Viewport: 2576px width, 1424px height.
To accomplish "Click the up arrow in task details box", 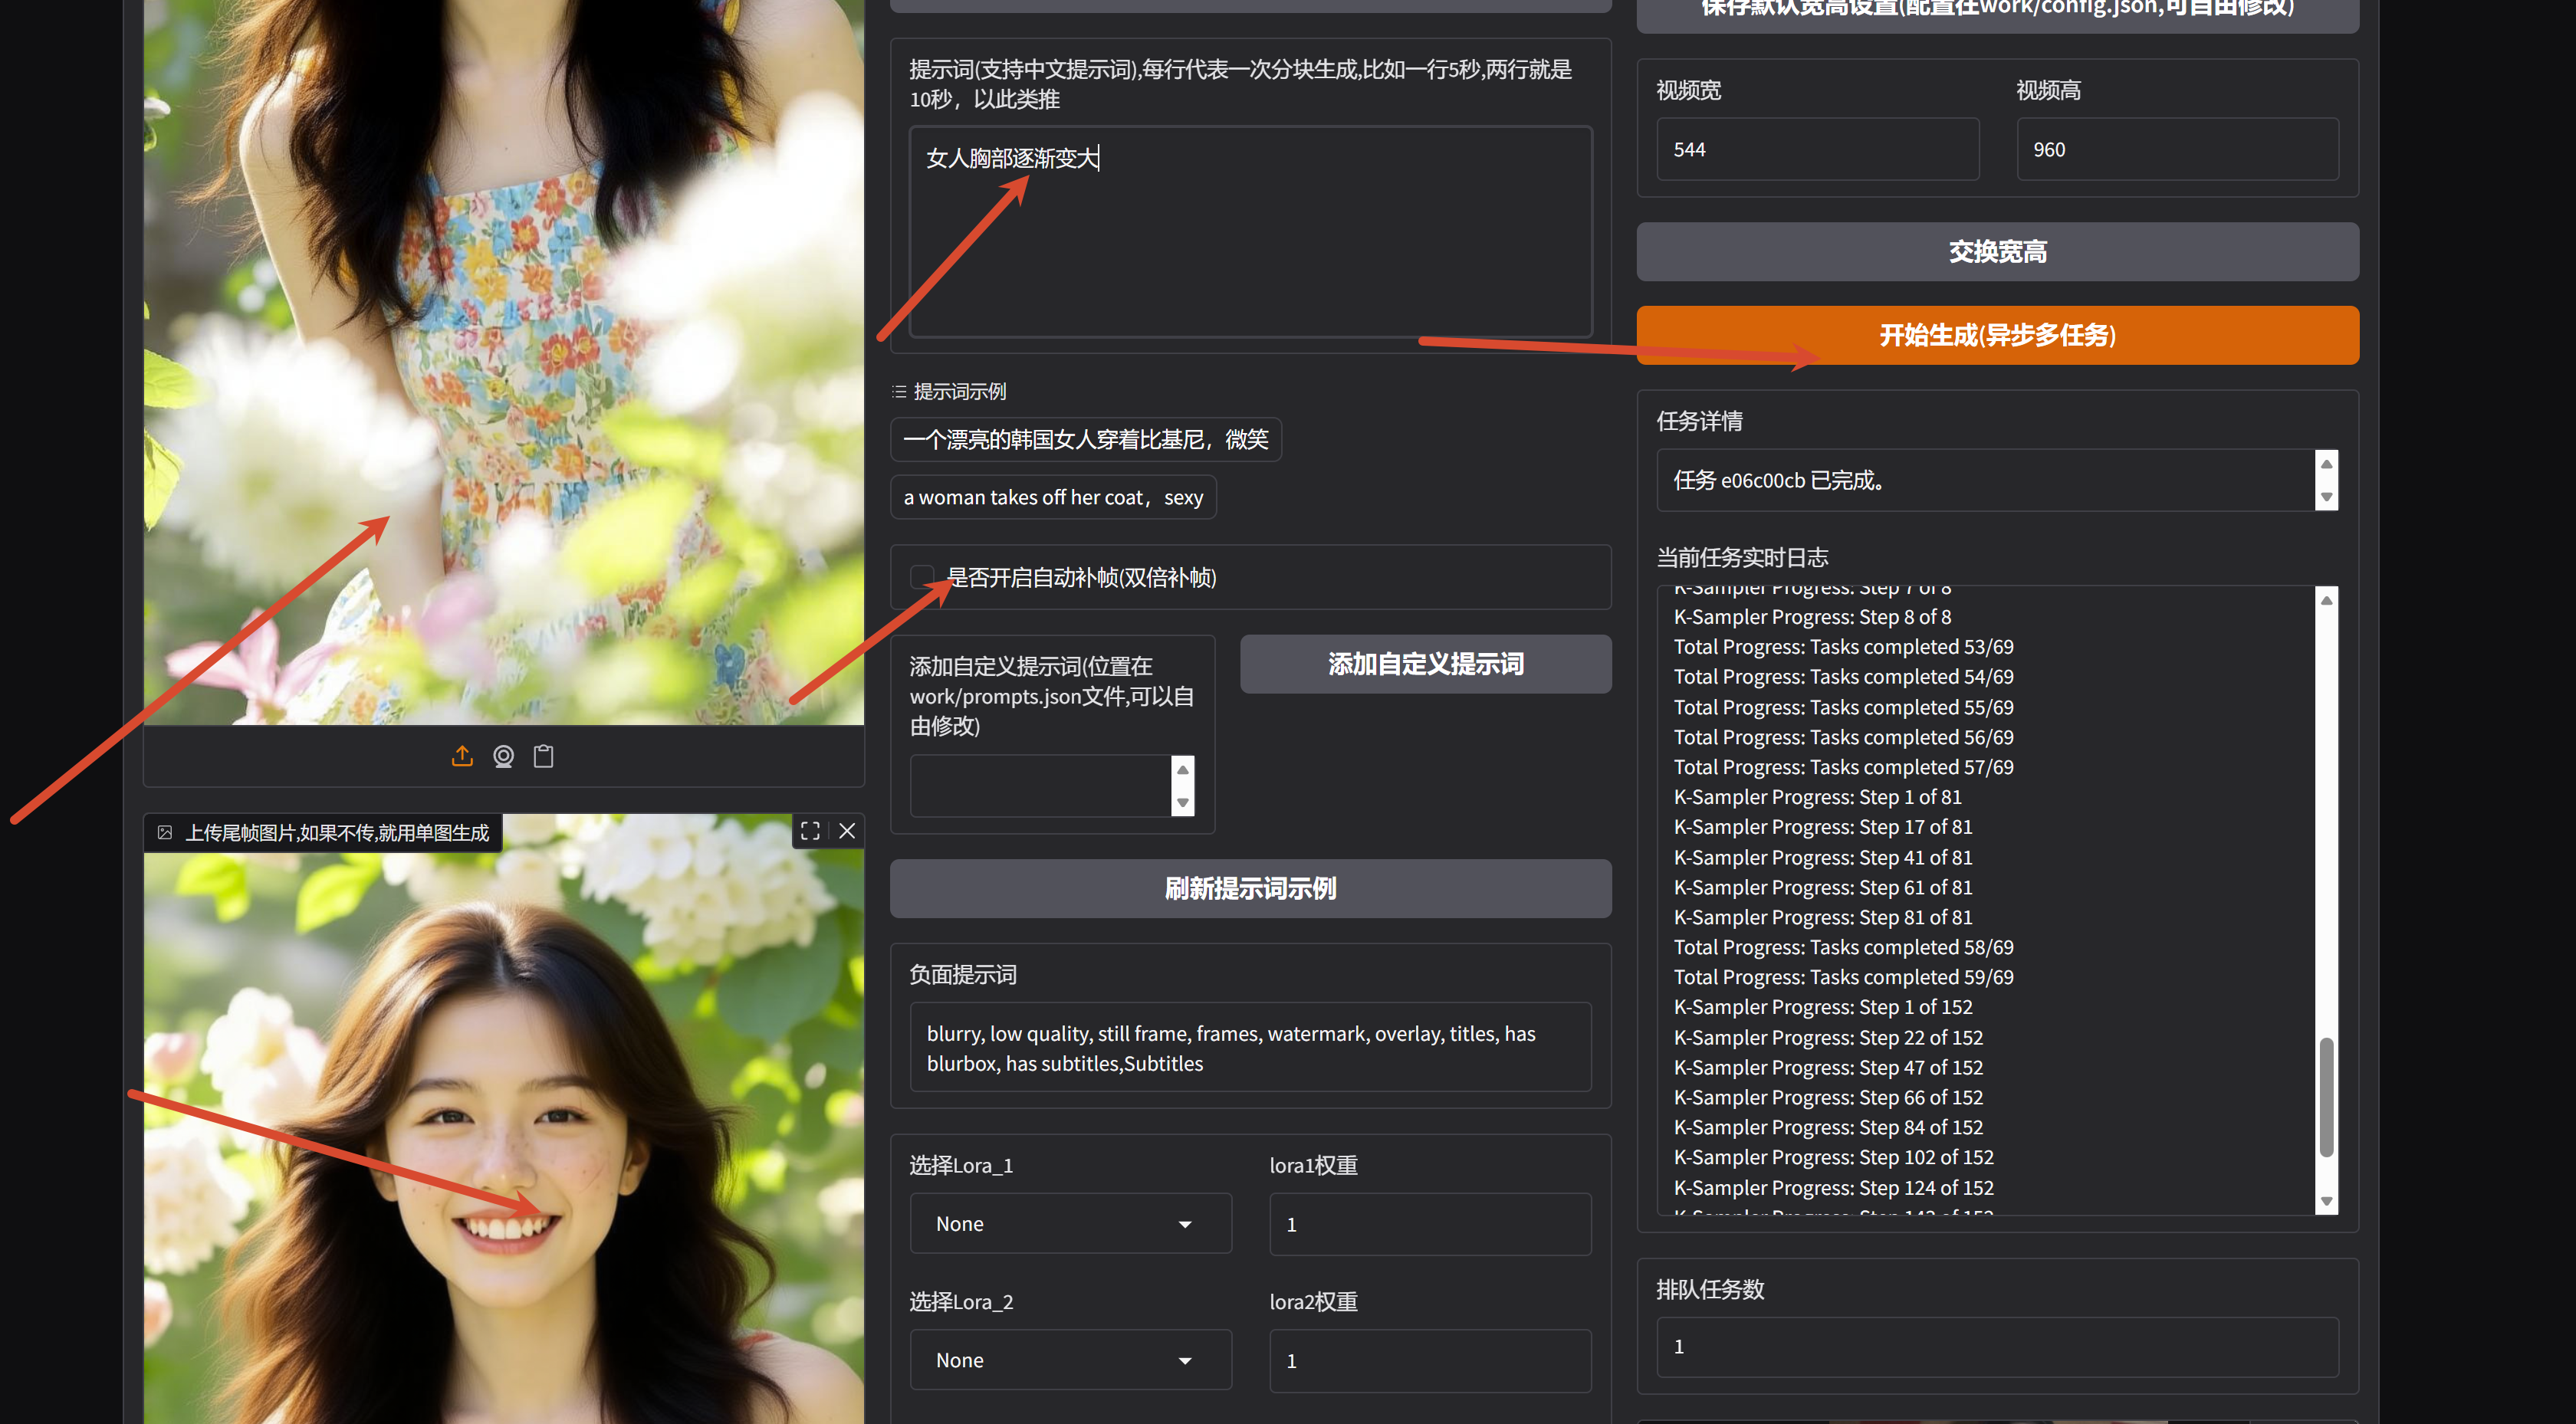I will pos(2326,465).
